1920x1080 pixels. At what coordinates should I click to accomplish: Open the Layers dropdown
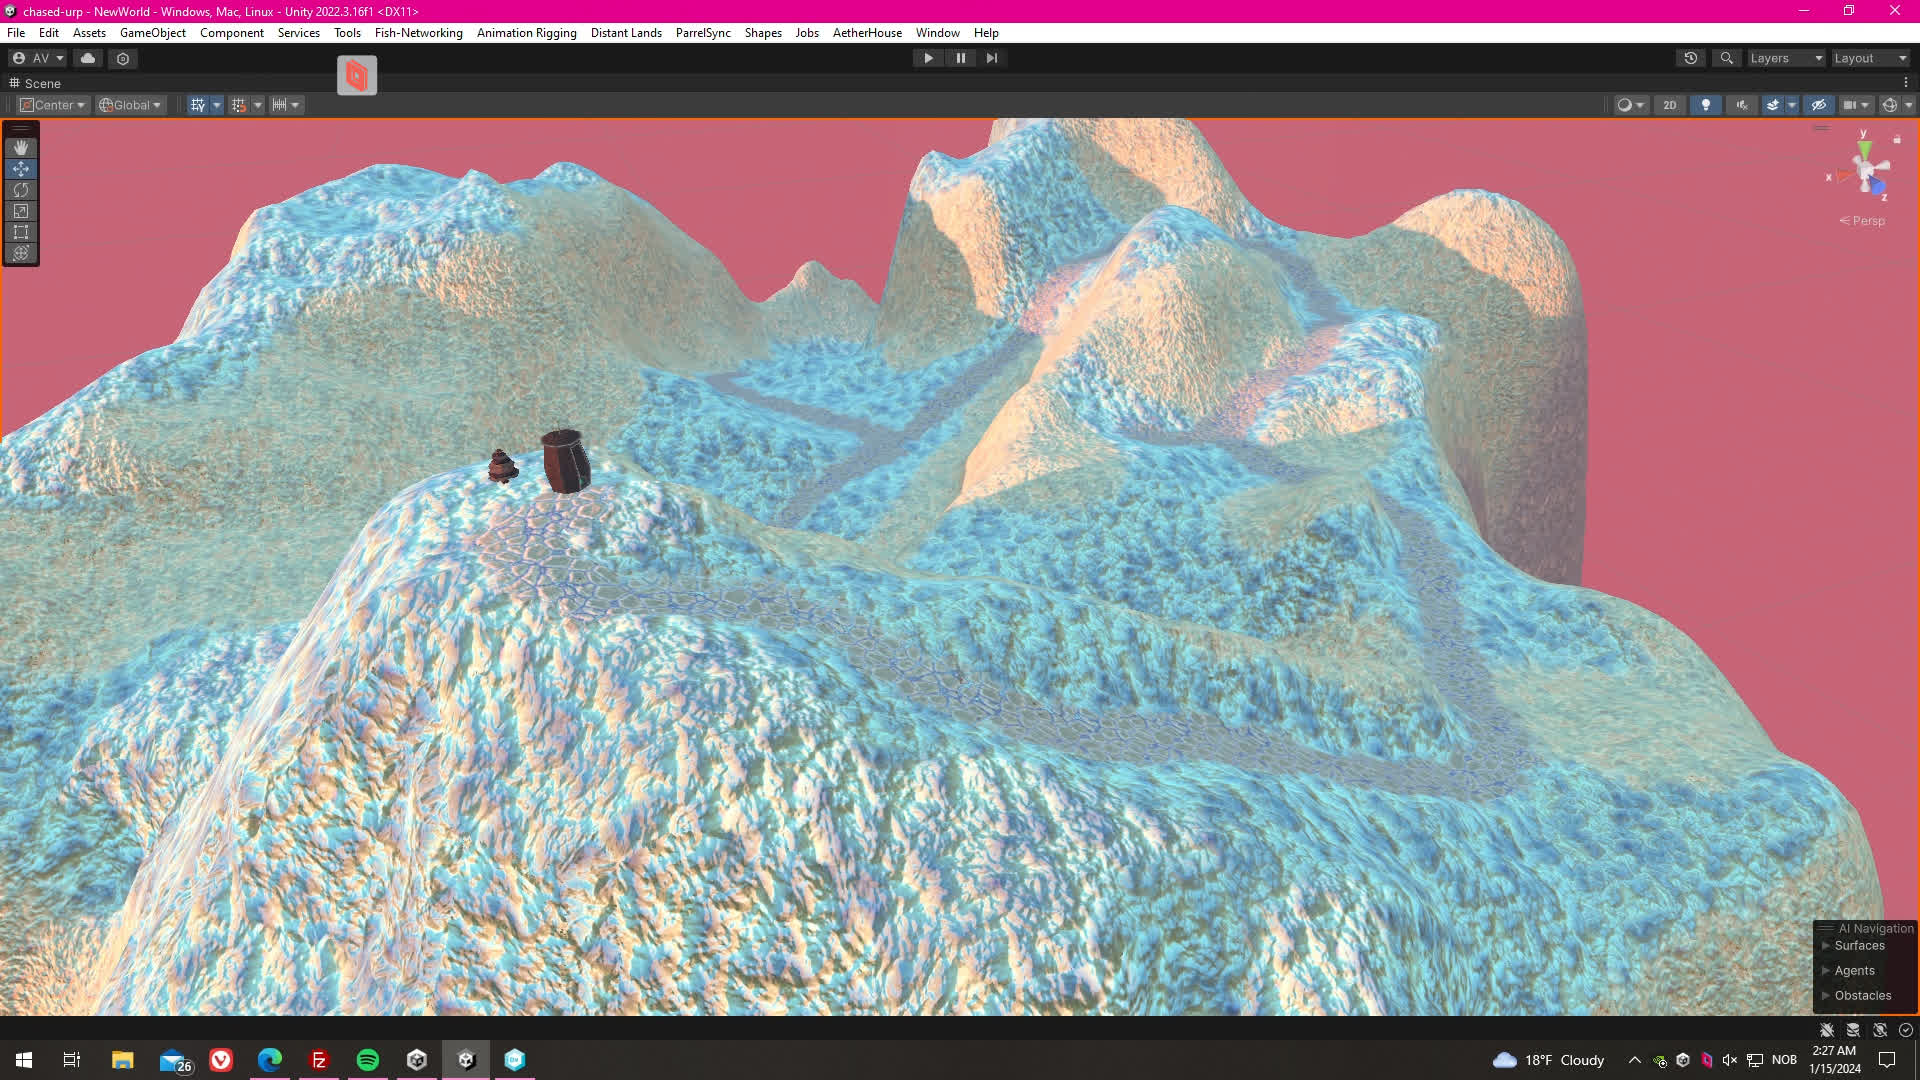click(1786, 58)
